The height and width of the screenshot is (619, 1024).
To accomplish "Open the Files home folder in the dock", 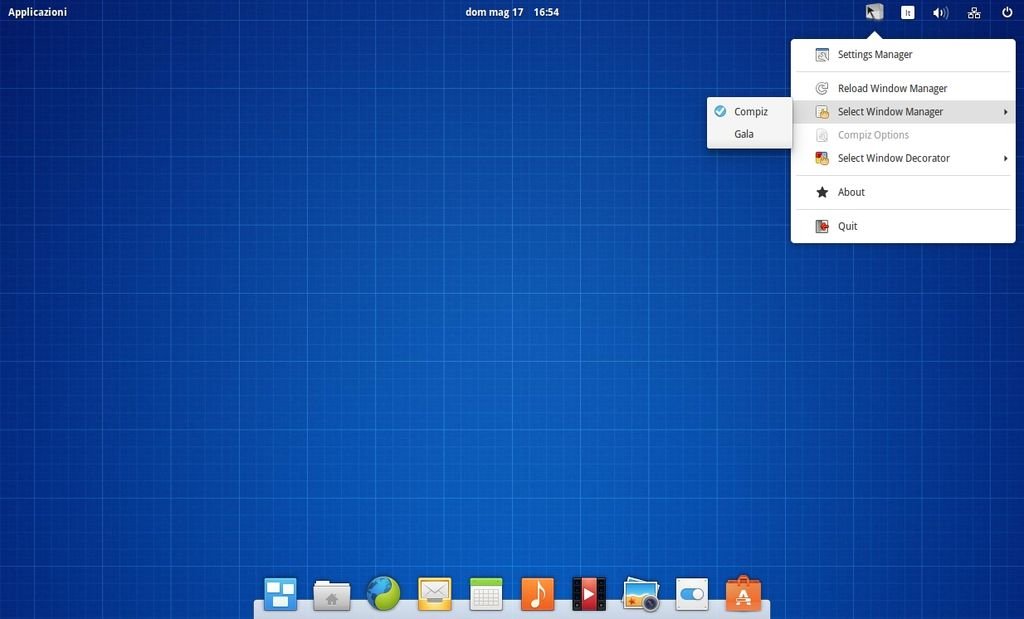I will point(331,594).
